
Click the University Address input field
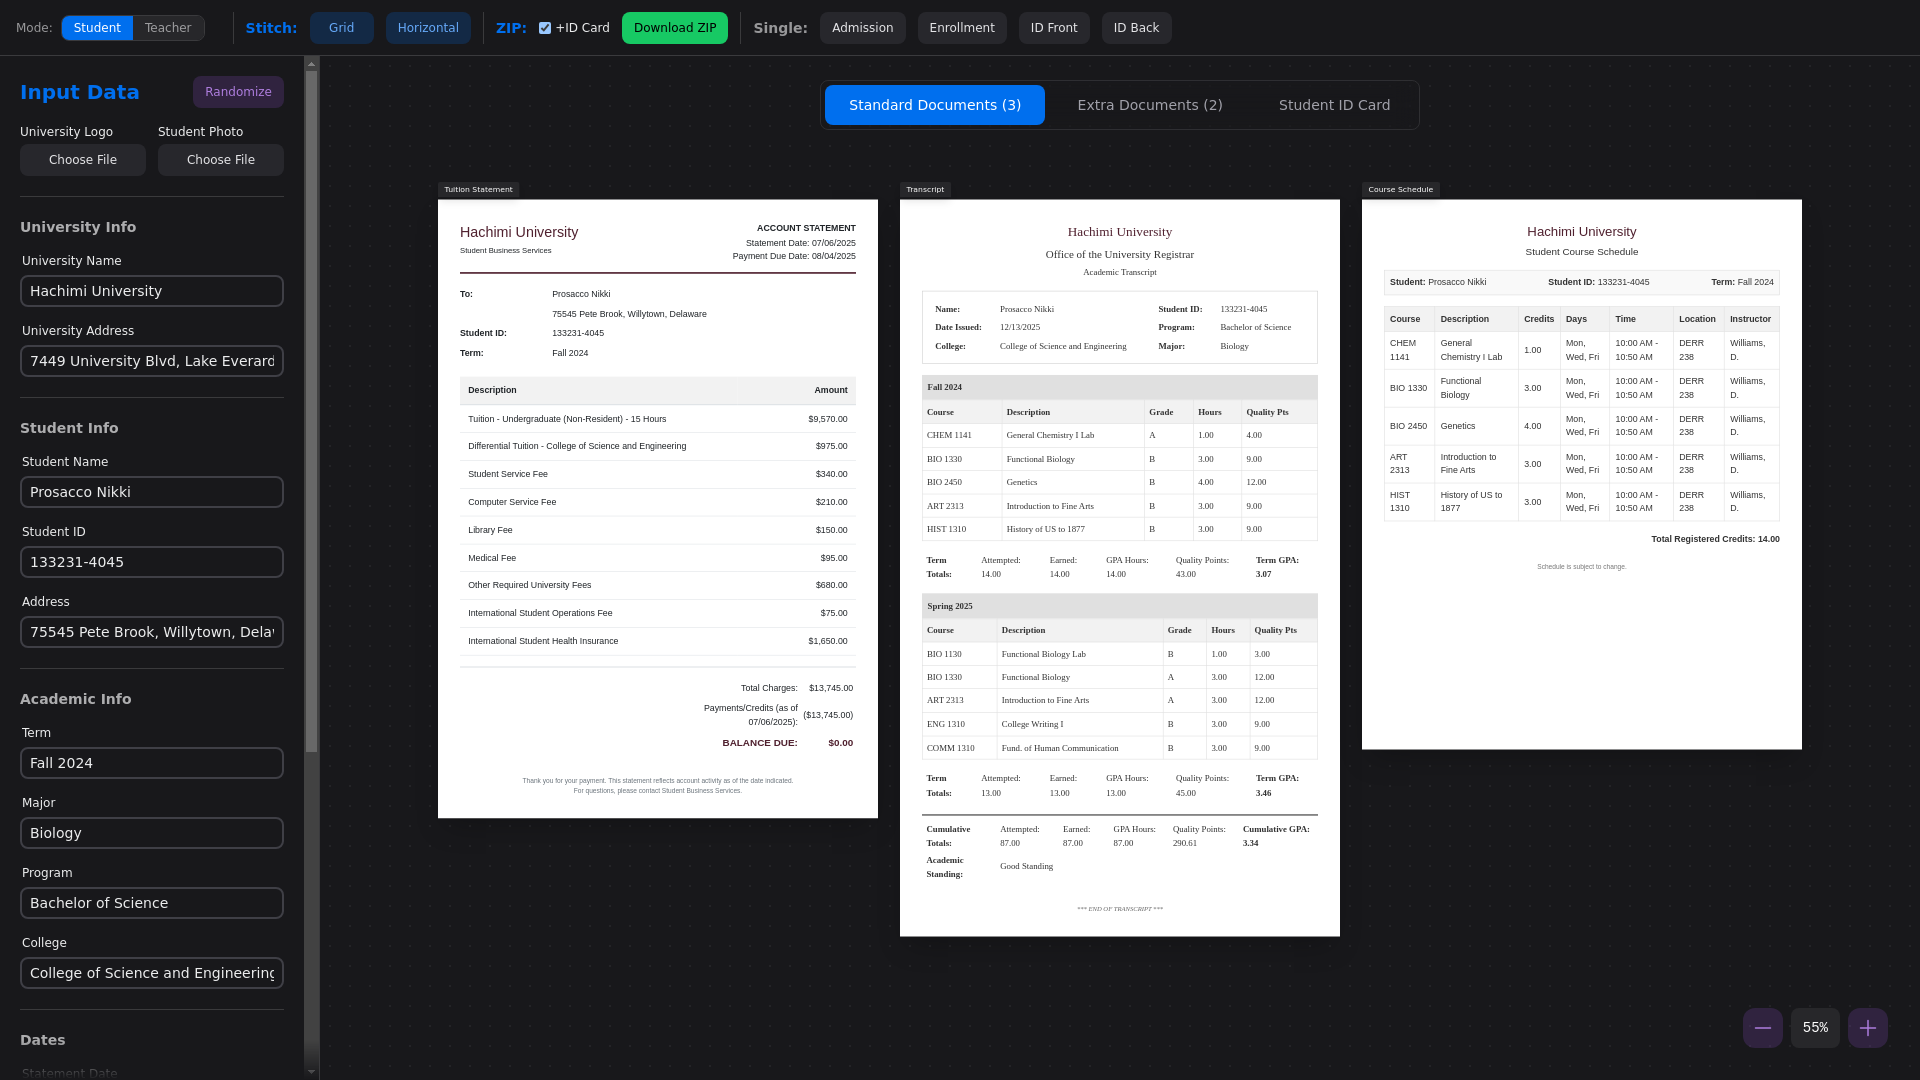point(152,361)
